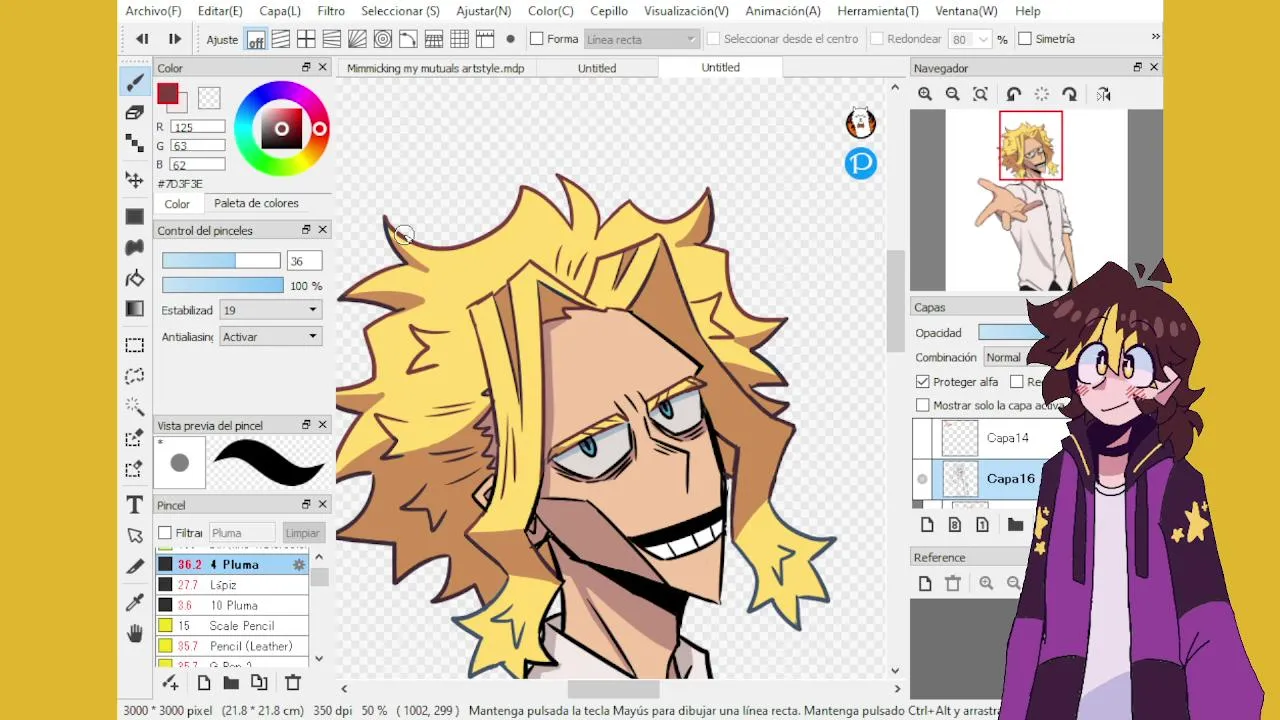1280x720 pixels.
Task: Select the Dot tool with pixel squares
Action: tap(134, 144)
